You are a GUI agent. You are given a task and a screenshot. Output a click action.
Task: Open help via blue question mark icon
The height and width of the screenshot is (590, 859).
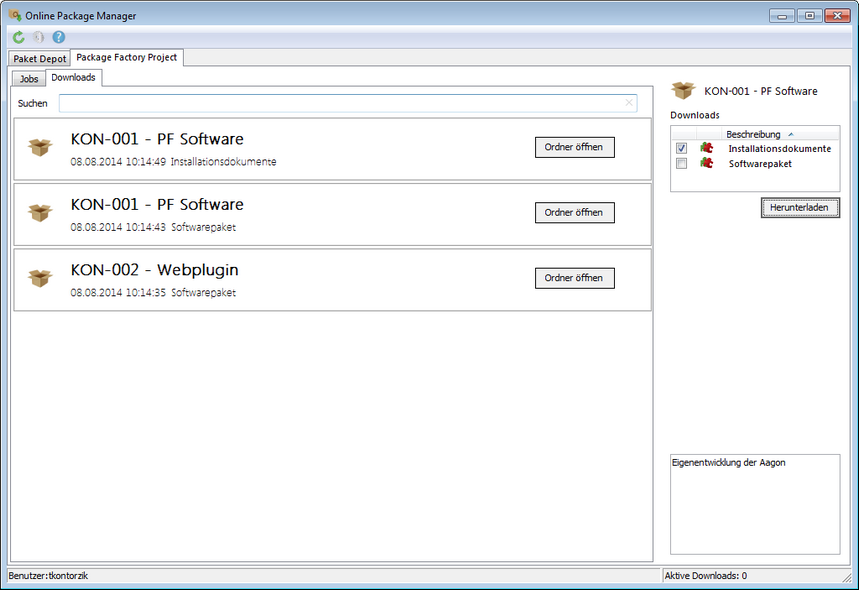[x=59, y=37]
